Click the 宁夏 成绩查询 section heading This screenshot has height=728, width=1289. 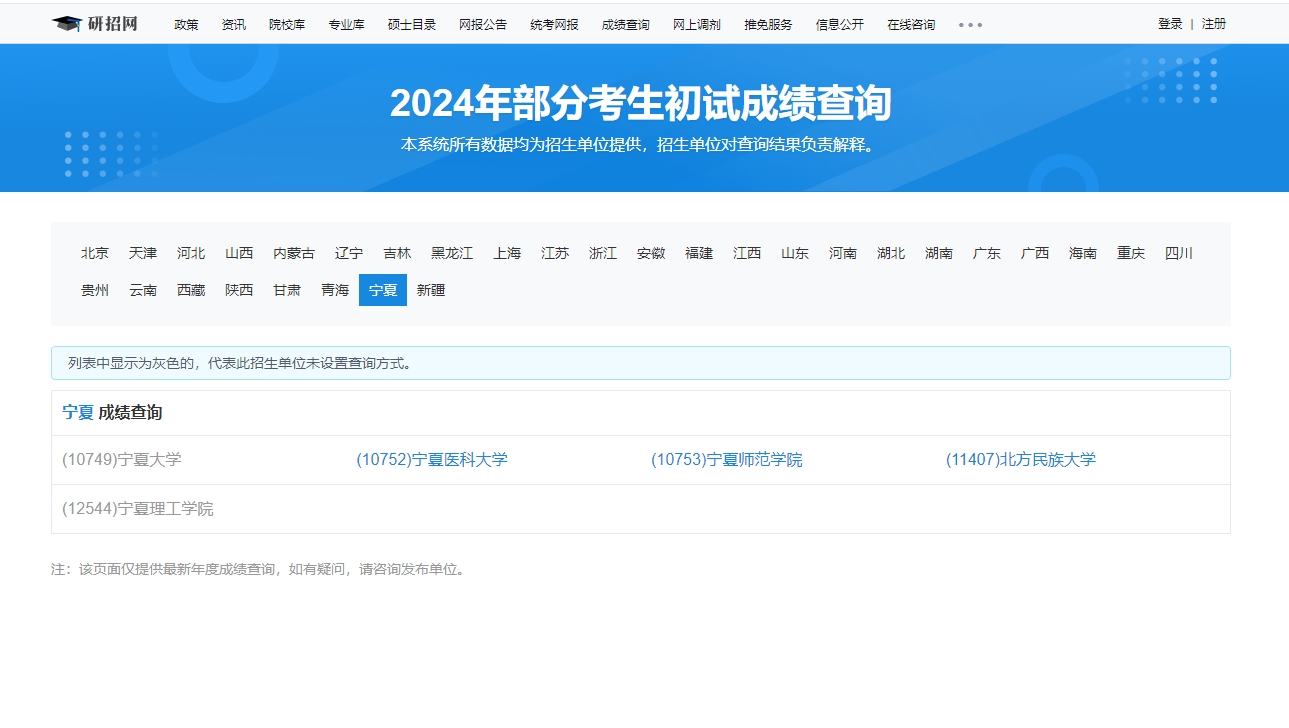pos(112,412)
